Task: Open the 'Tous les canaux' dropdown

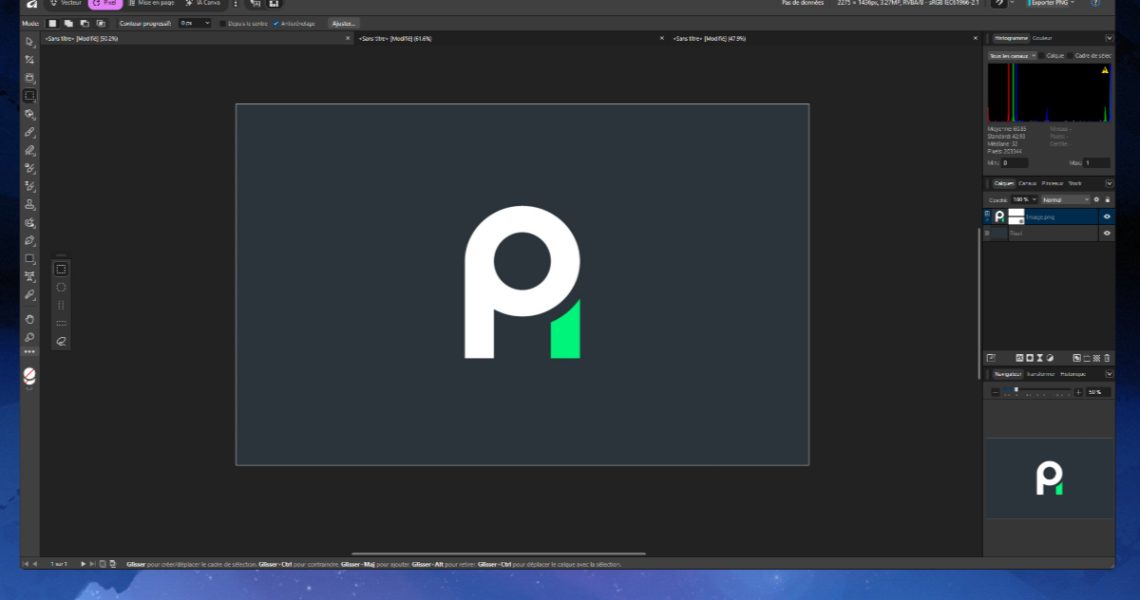Action: [x=1011, y=56]
